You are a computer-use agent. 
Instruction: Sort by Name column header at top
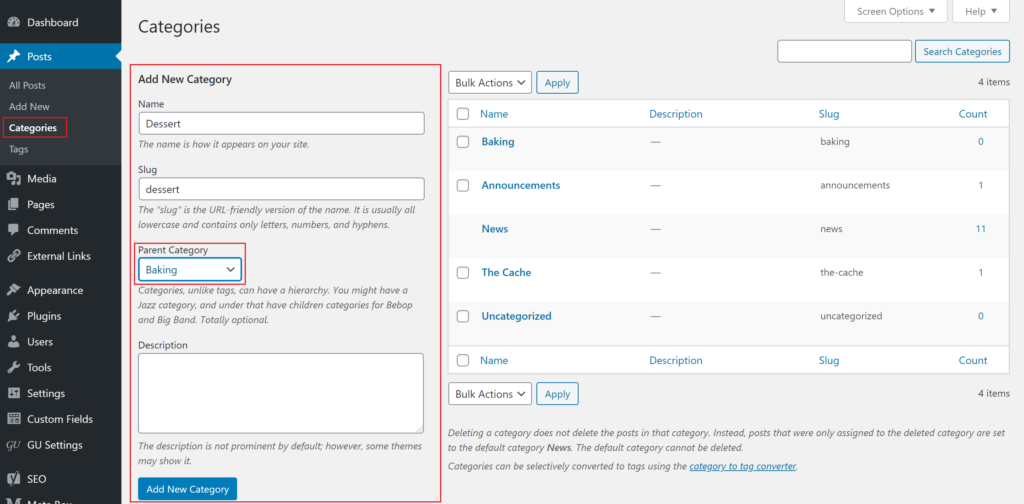point(494,114)
